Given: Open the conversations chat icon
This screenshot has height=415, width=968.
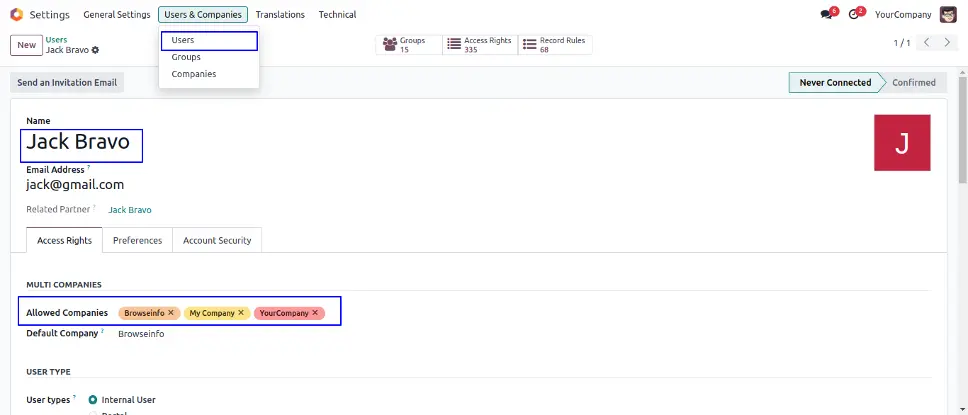Looking at the screenshot, I should 827,14.
